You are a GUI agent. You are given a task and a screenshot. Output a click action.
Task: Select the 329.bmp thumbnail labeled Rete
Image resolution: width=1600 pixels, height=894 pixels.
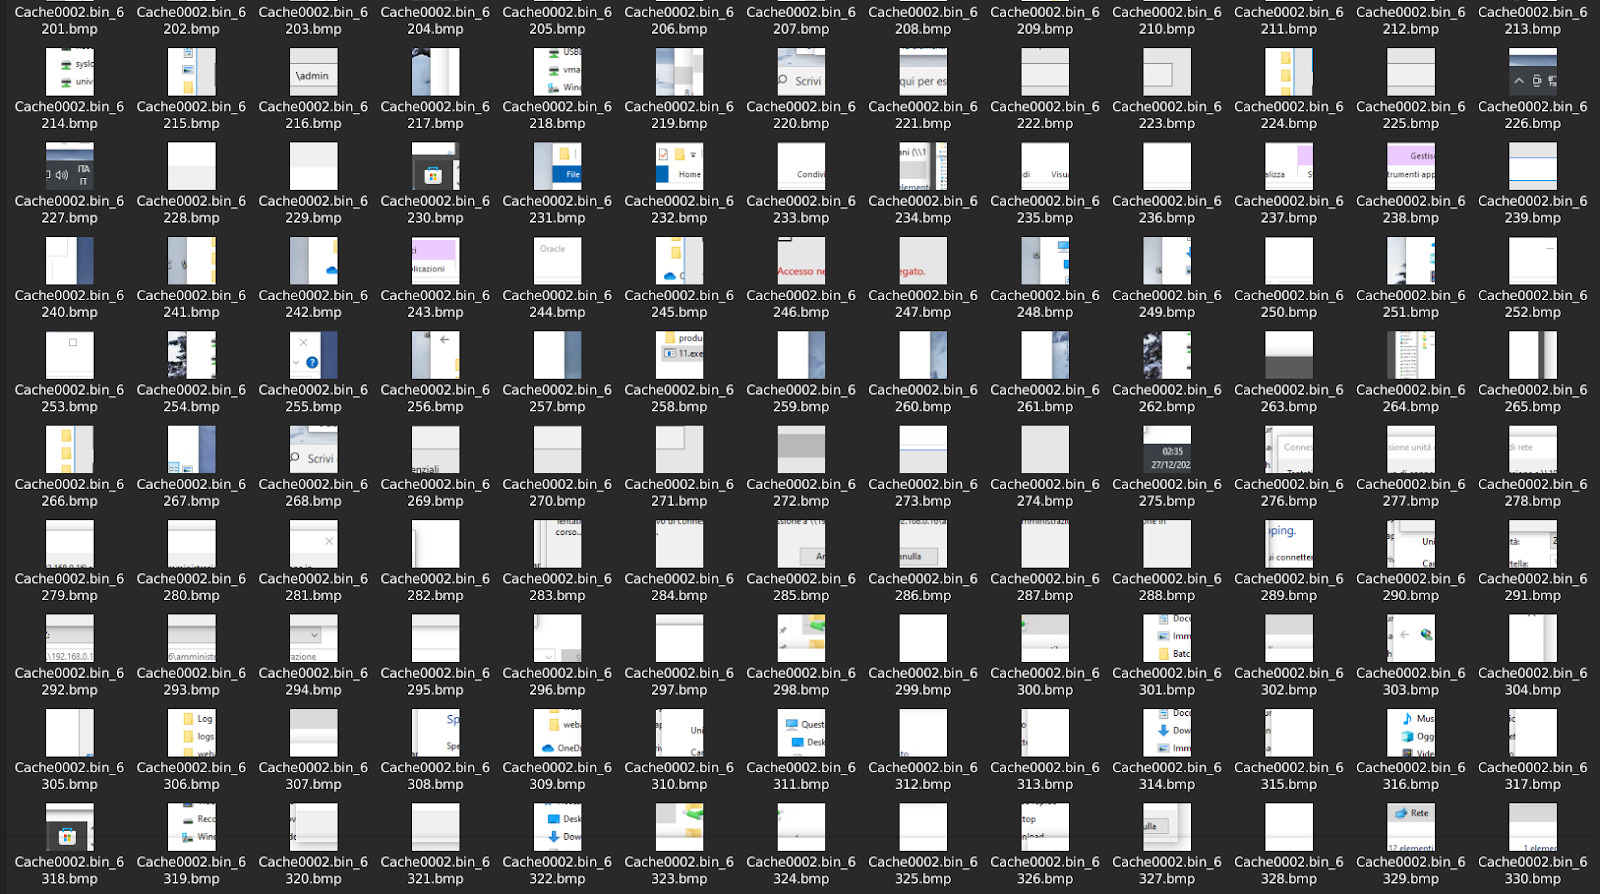(1410, 827)
